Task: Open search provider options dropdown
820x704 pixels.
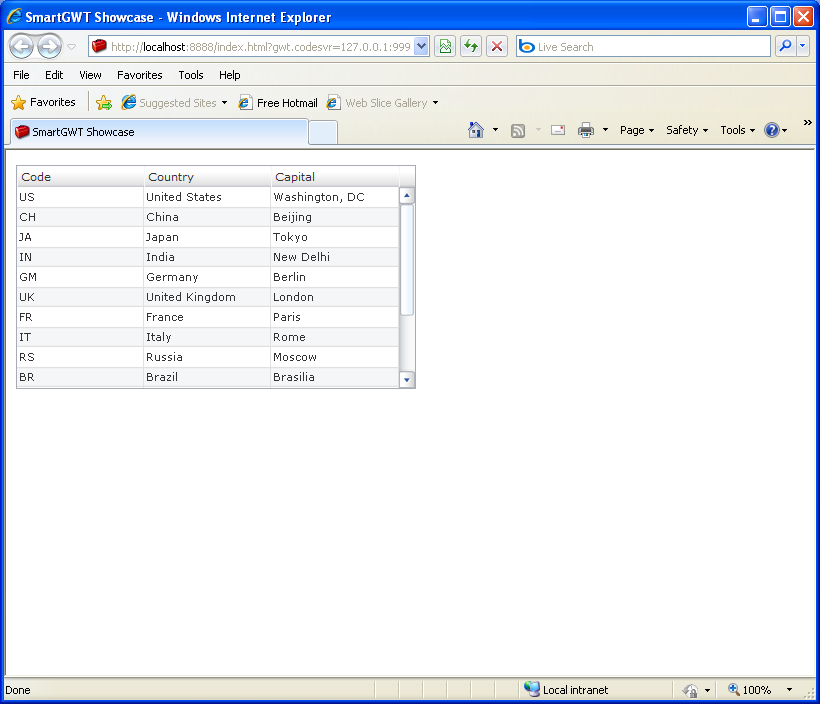Action: click(803, 47)
